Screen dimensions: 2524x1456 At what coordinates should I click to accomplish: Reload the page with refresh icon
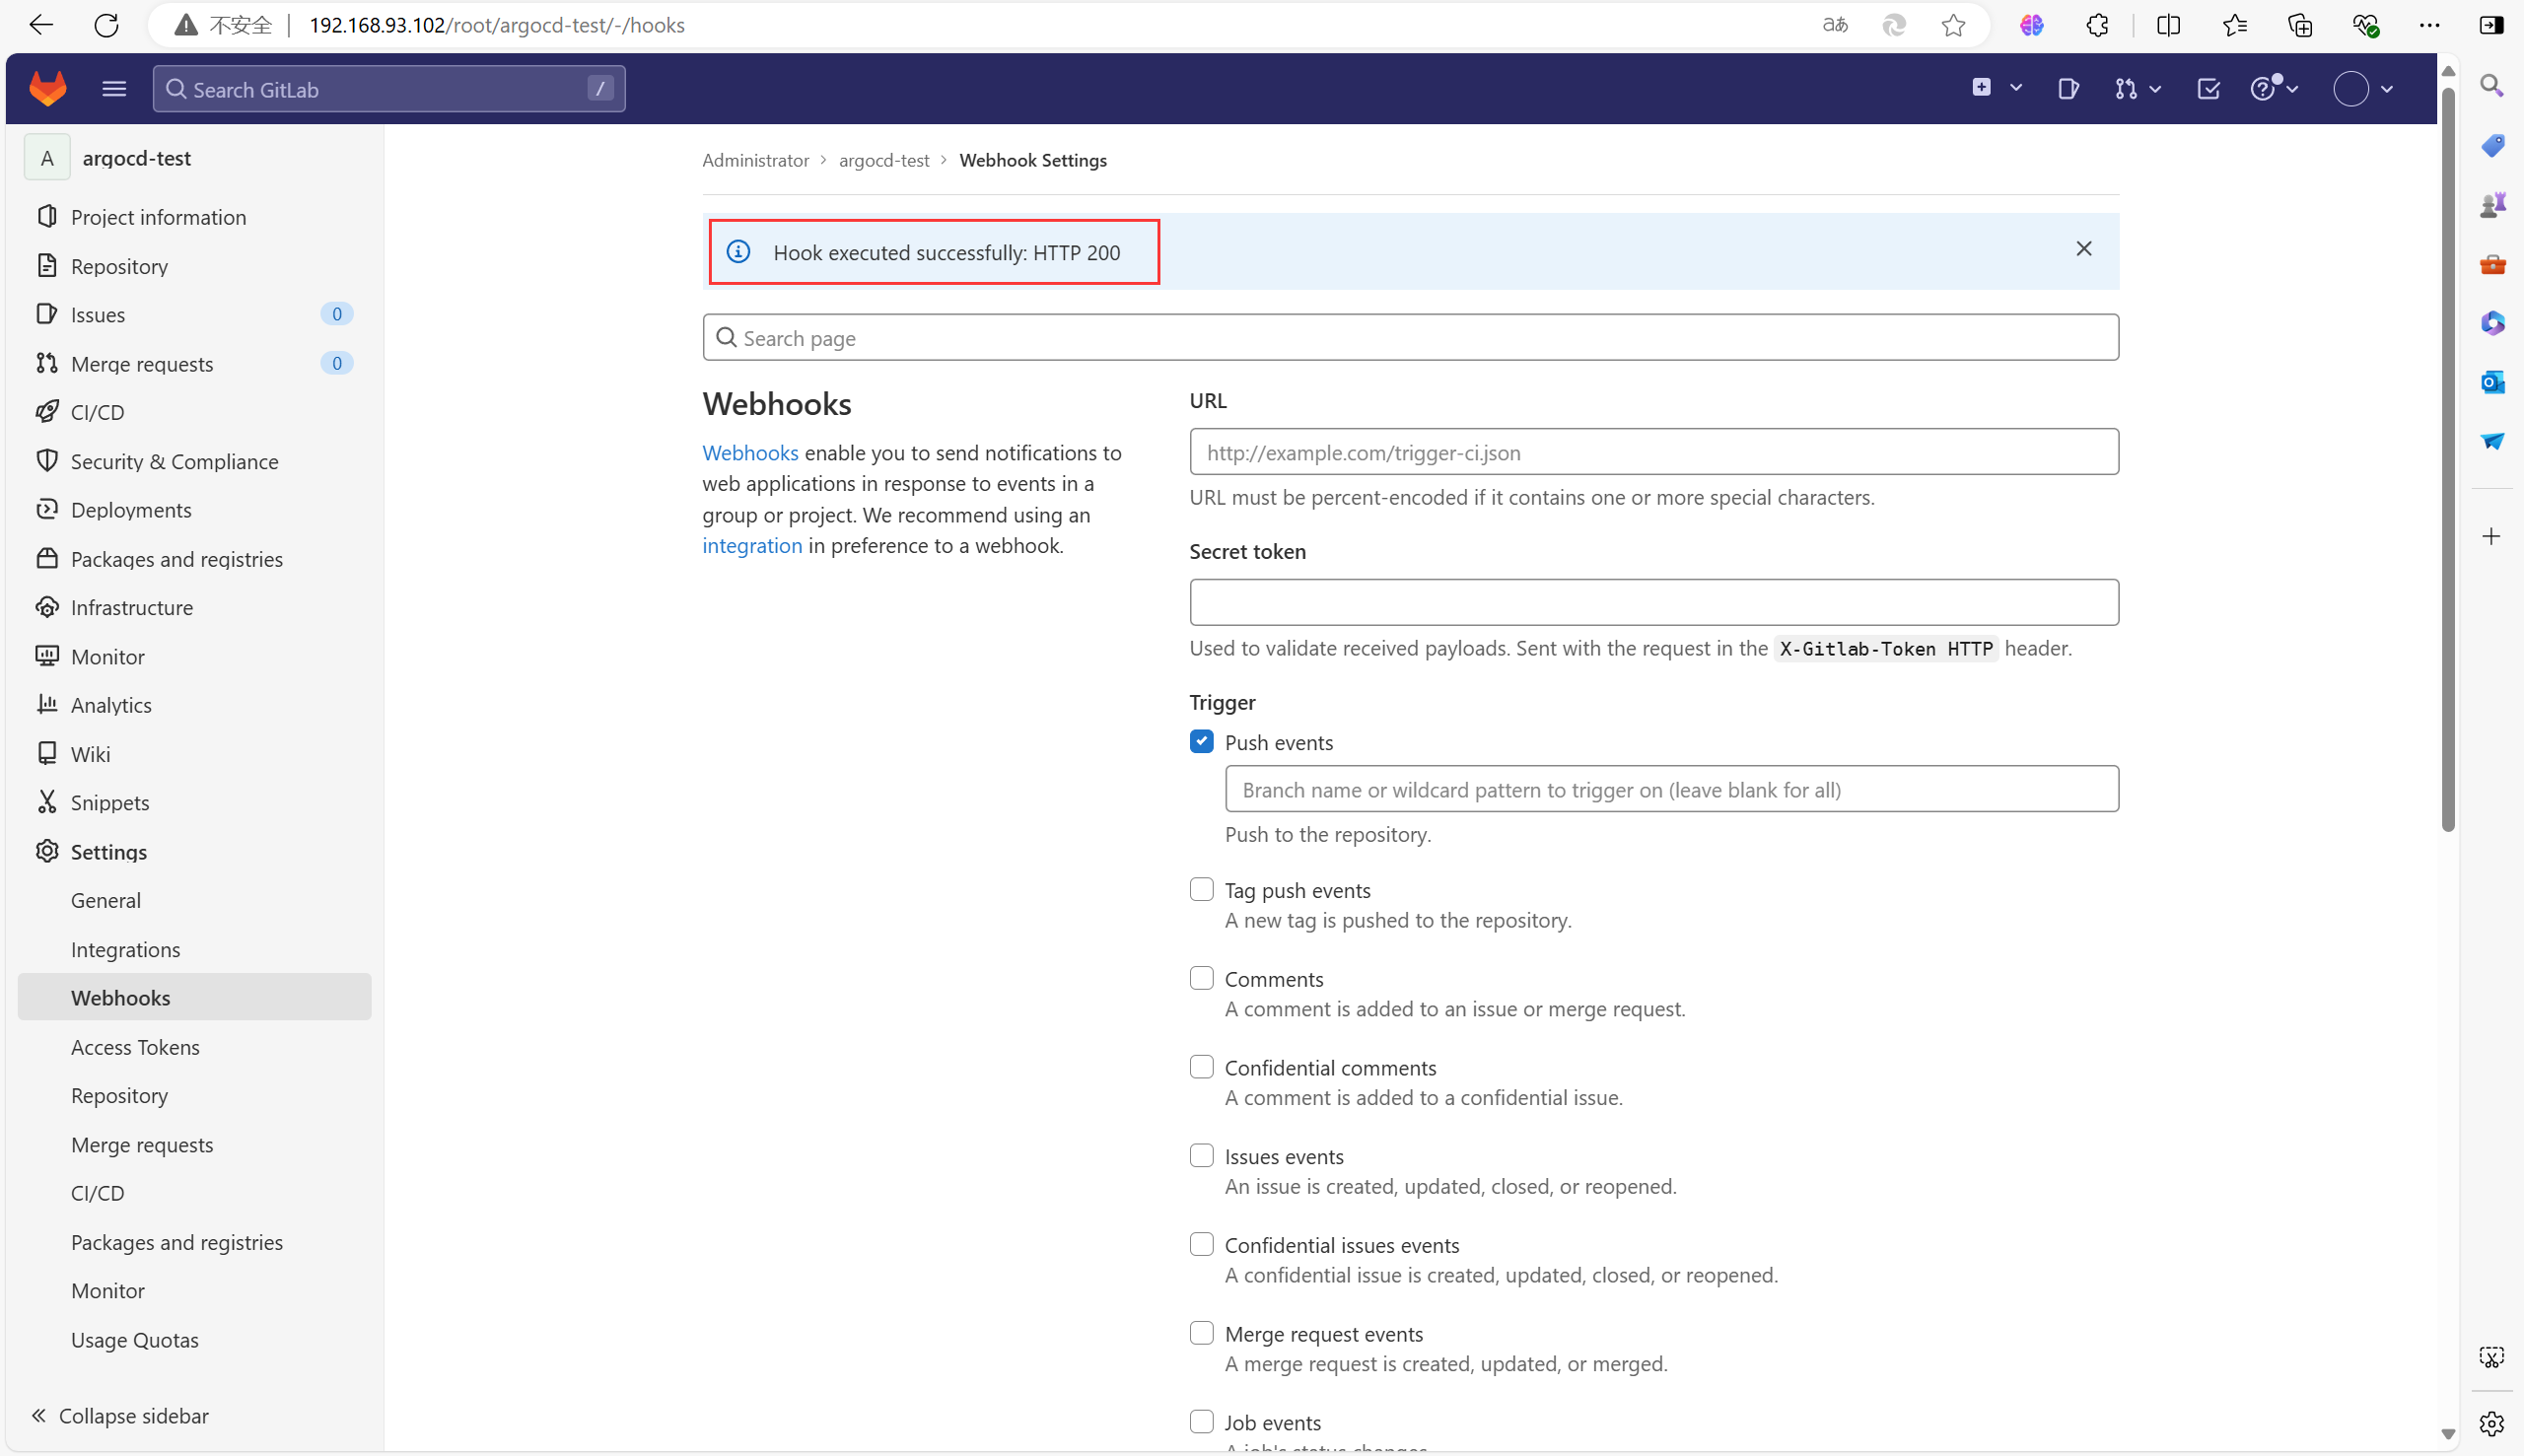point(106,25)
